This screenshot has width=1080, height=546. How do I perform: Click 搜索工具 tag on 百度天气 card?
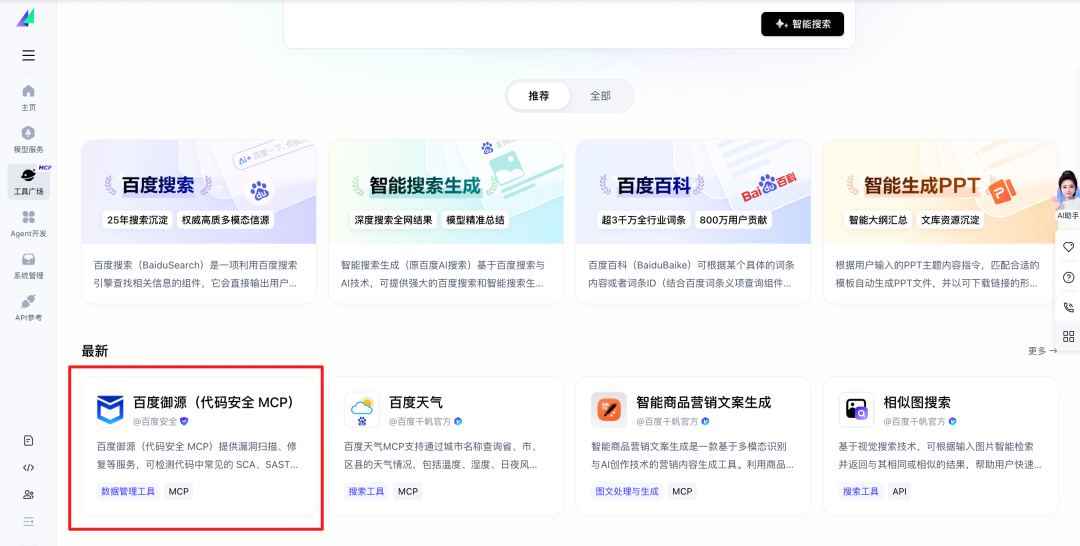[366, 492]
